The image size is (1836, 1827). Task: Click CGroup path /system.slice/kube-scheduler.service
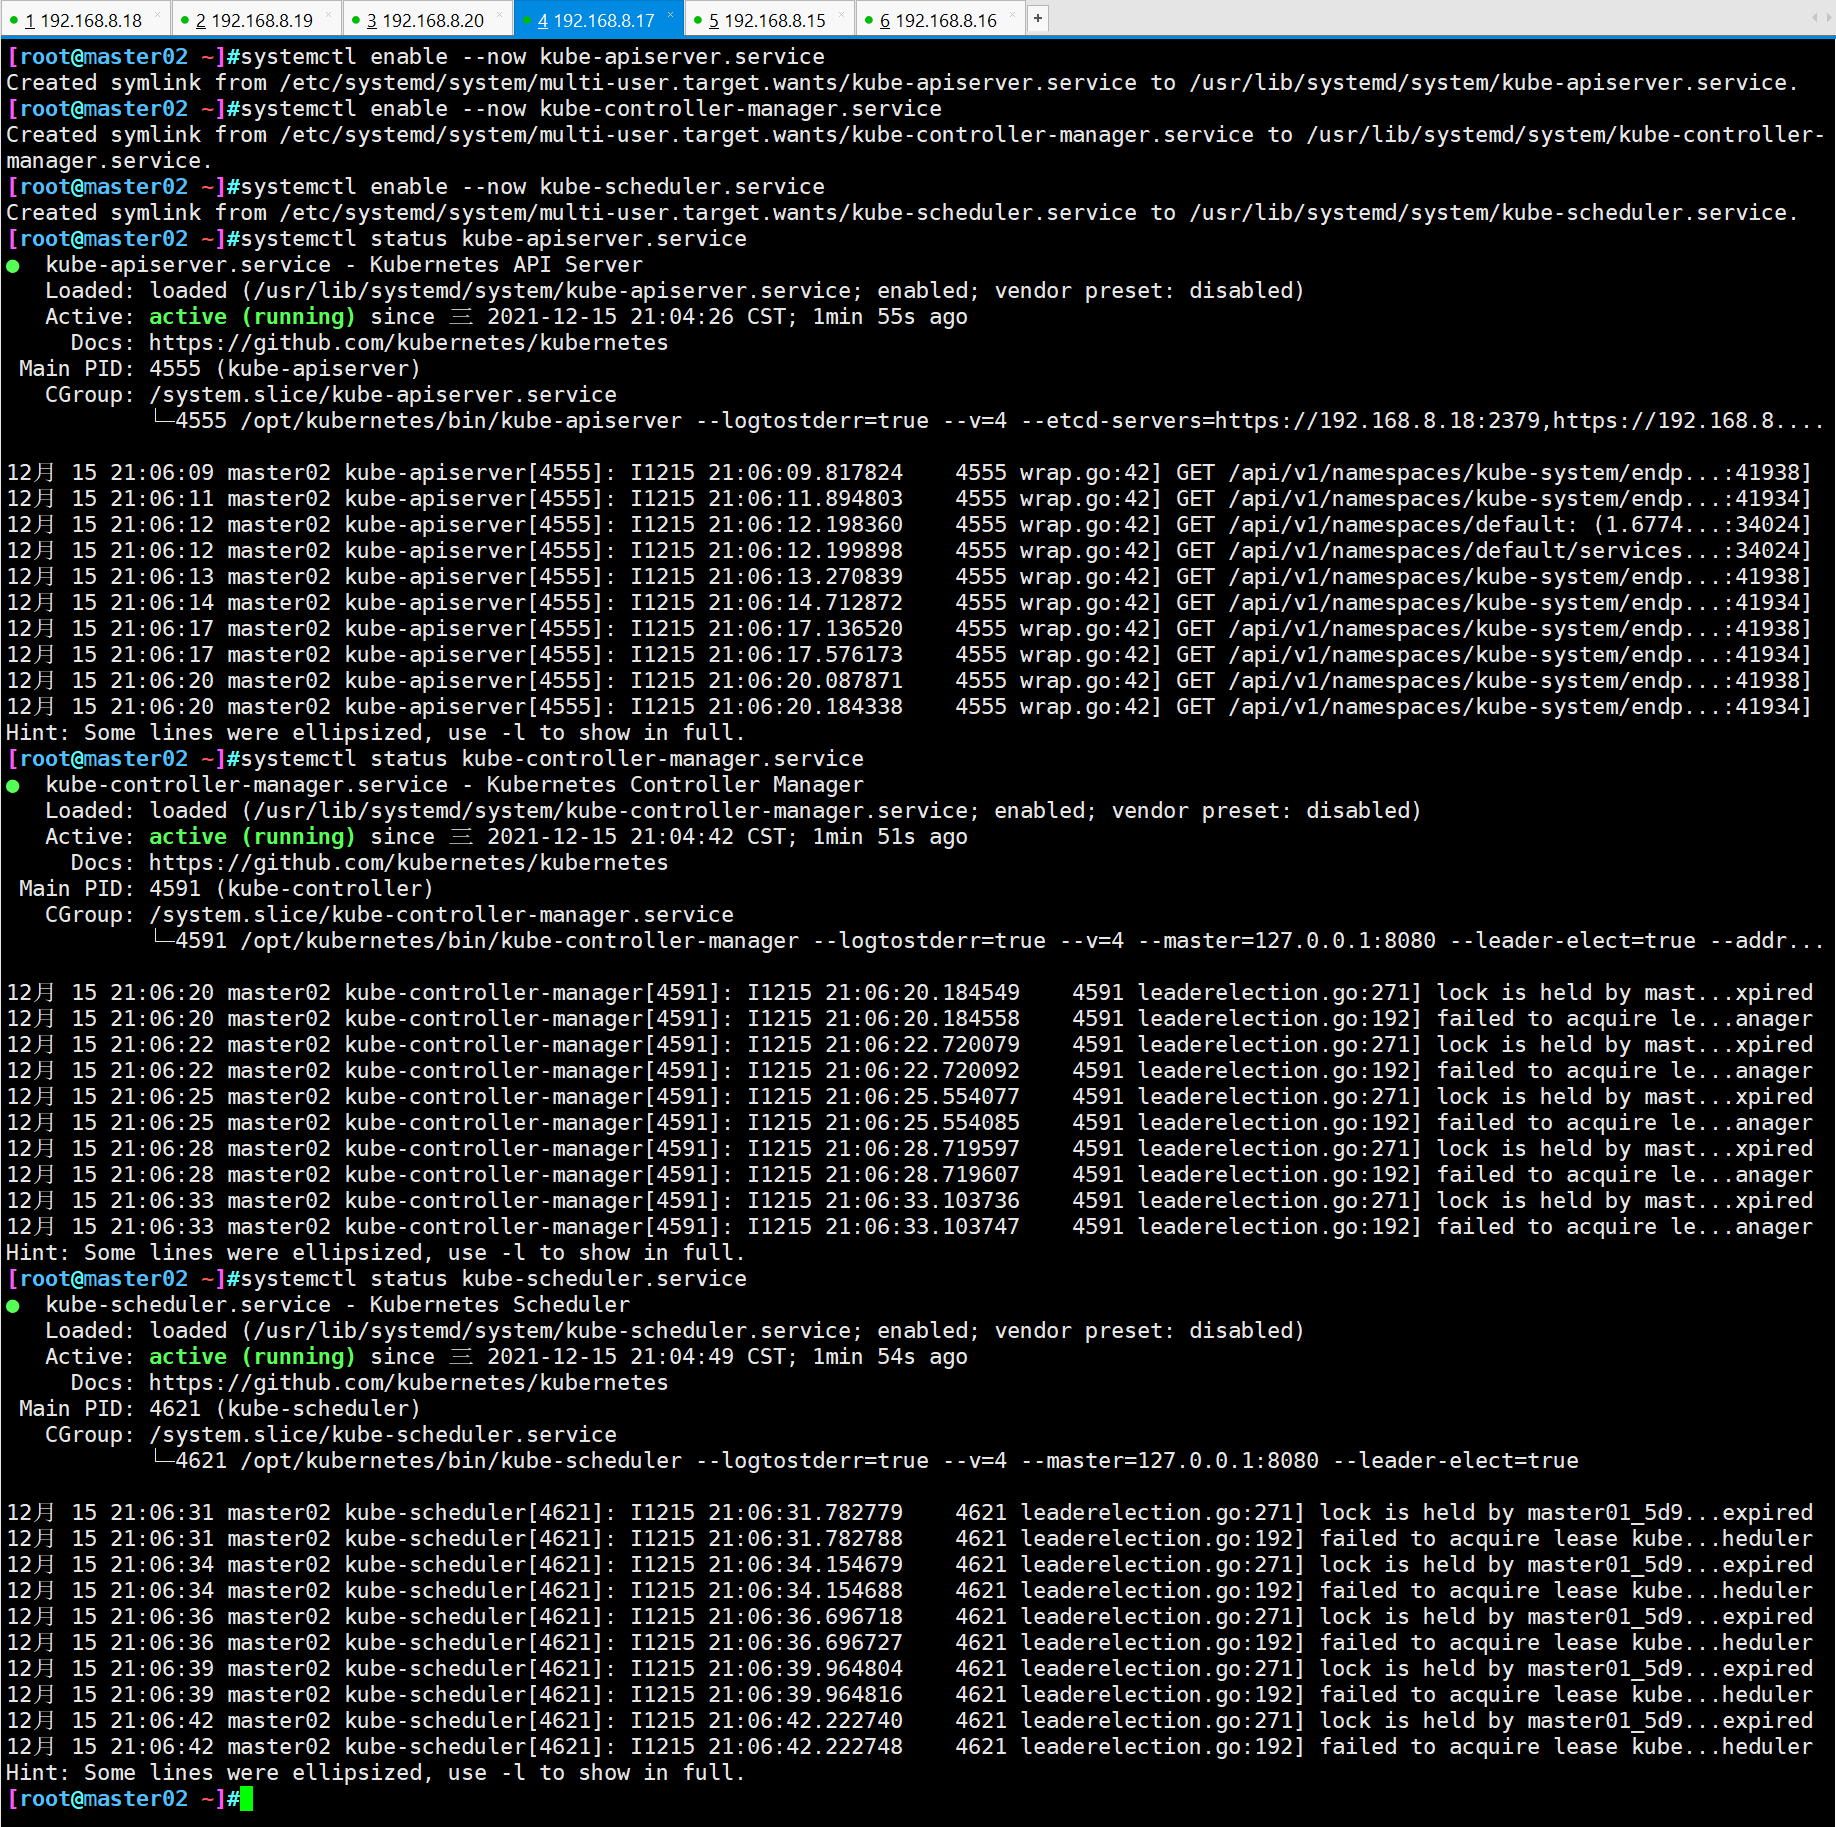(383, 1435)
